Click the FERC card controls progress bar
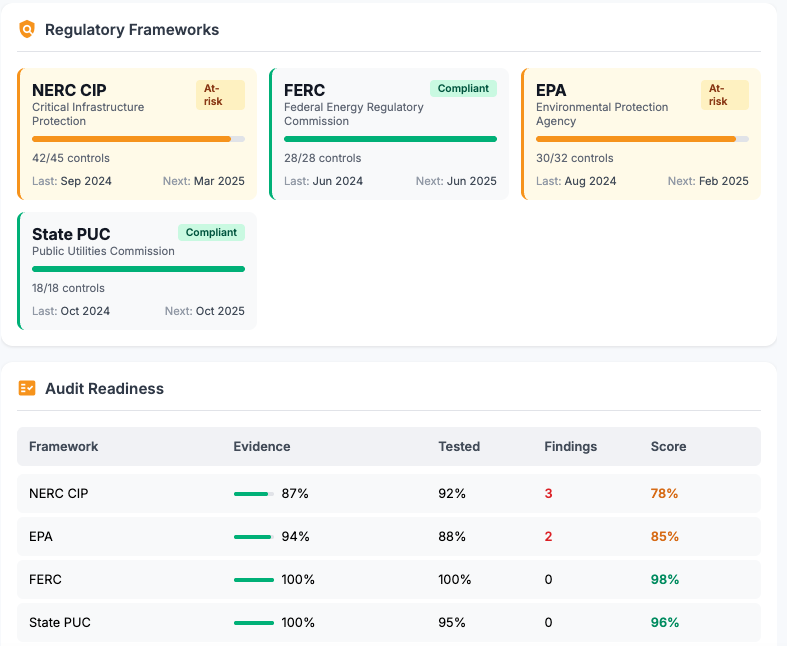 390,139
